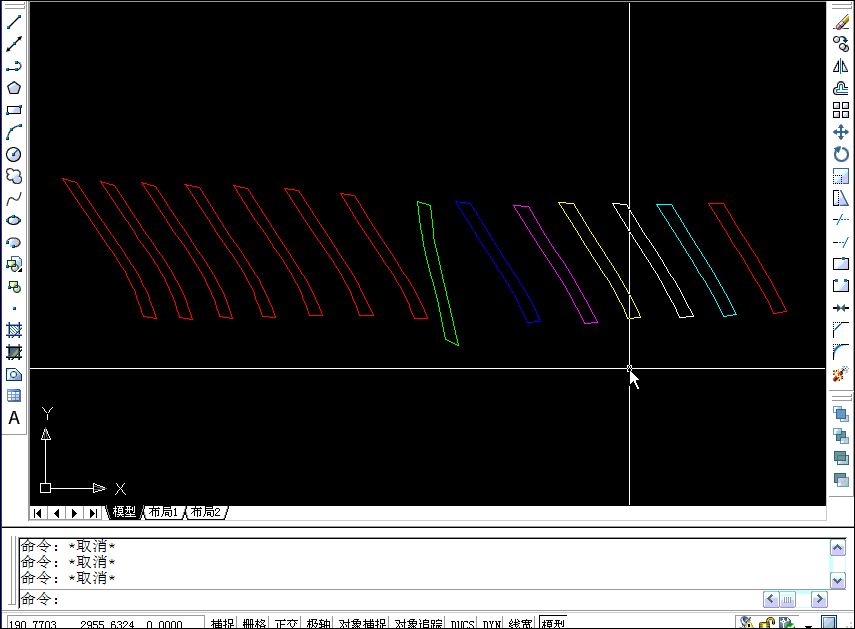Screen dimensions: 855x629
Task: Switch to the 布局1 layout tab
Action: point(163,511)
